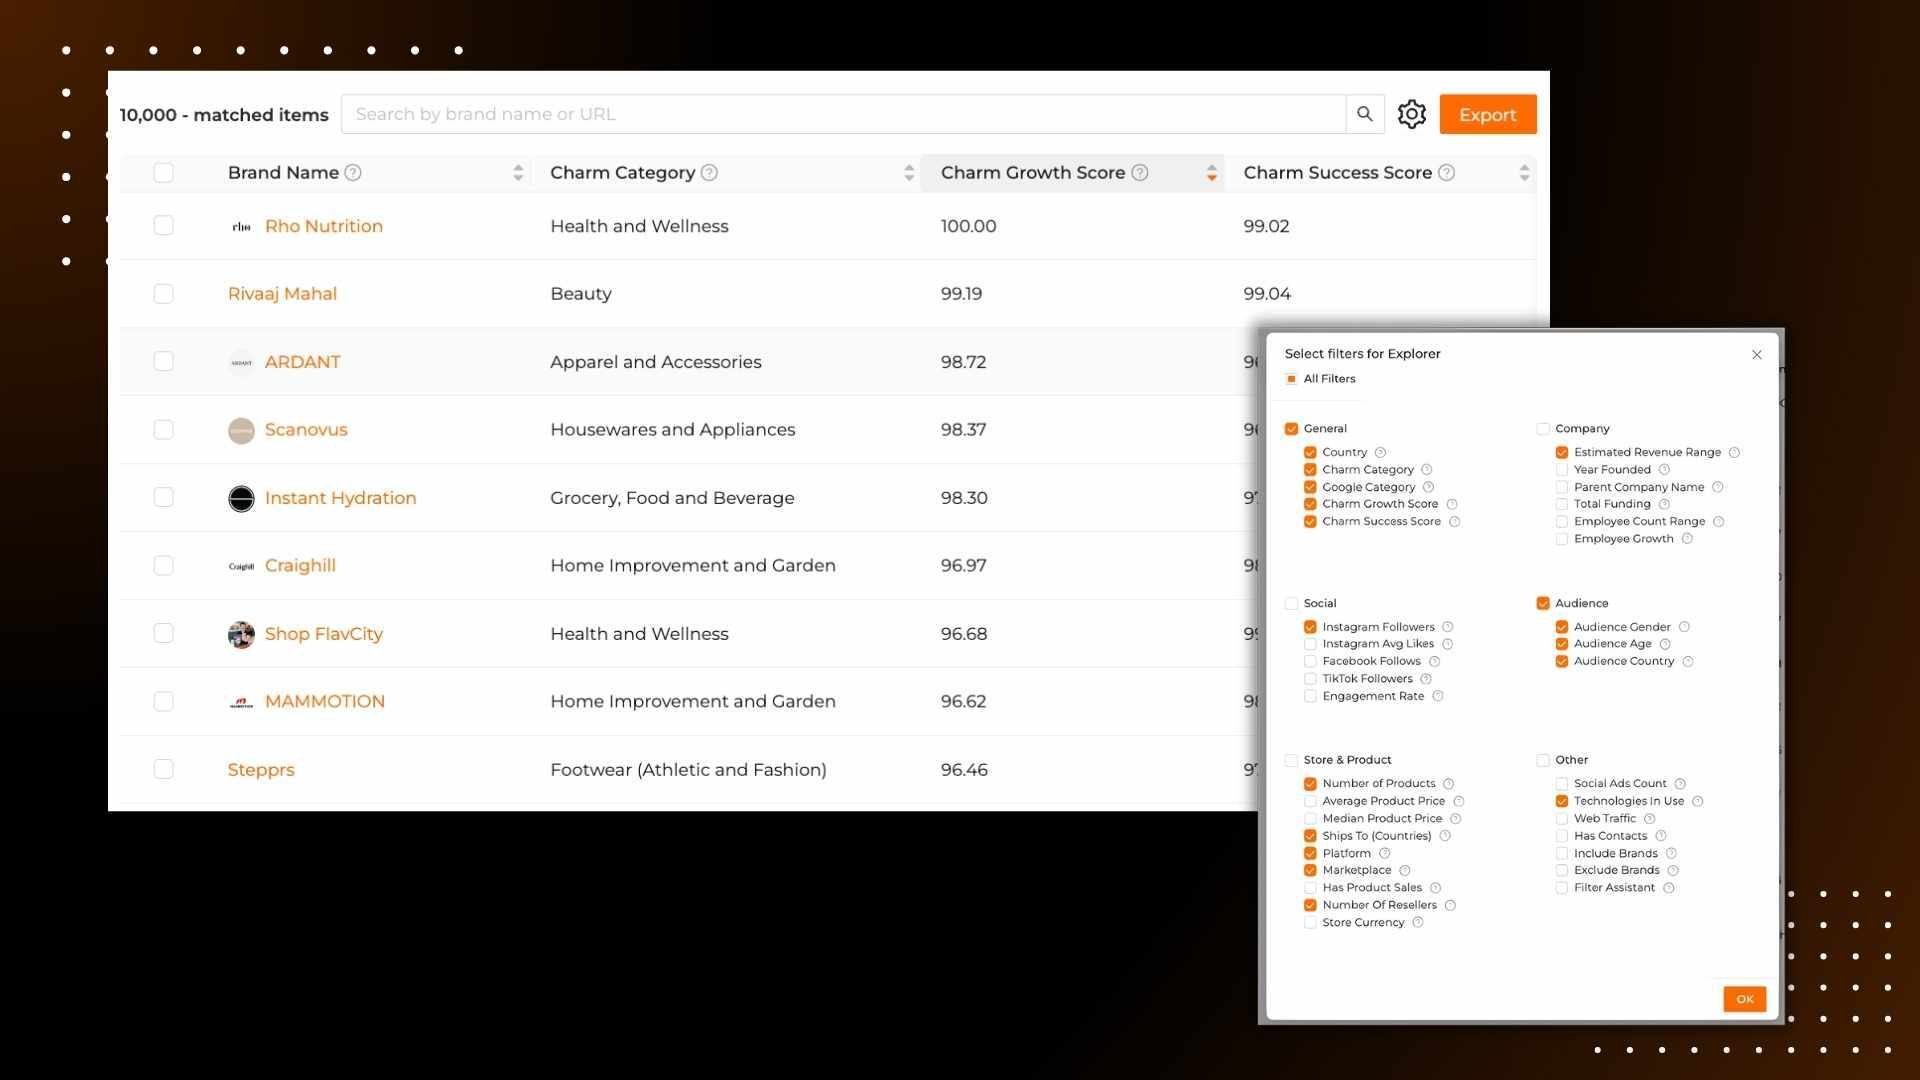1920x1080 pixels.
Task: Click the ARDANT brand logo
Action: [x=241, y=363]
